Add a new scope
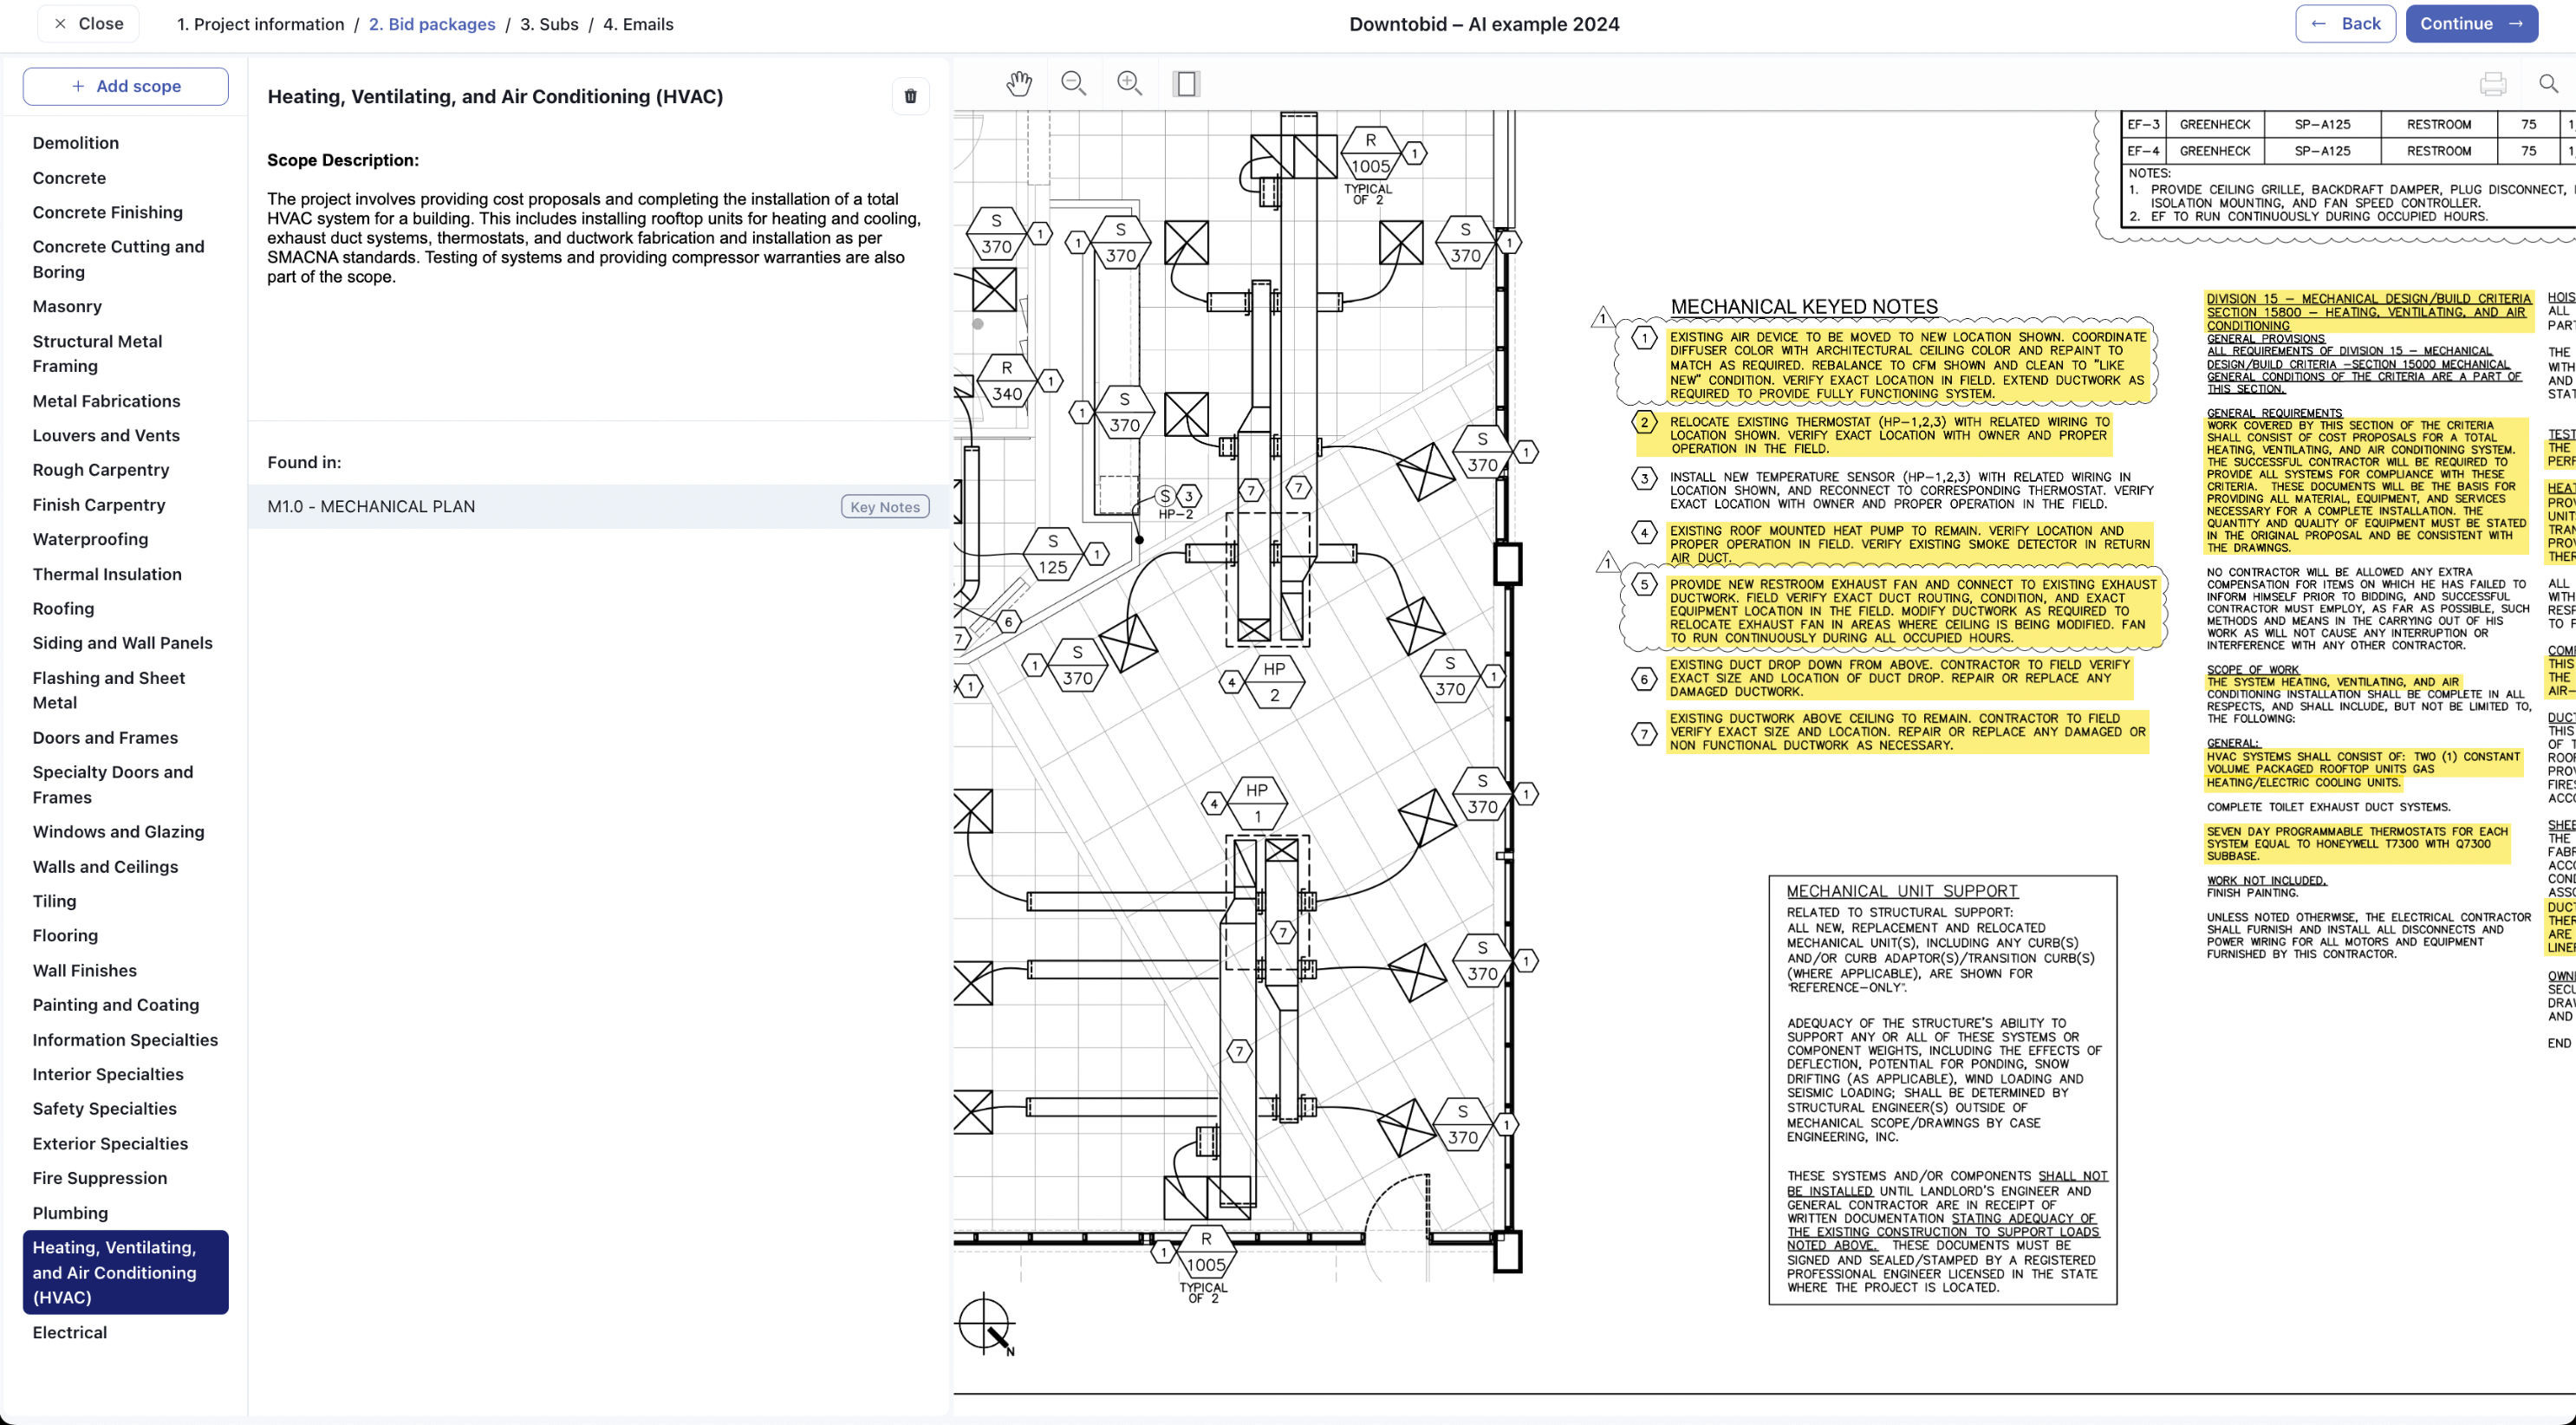2576x1425 pixels. [126, 86]
